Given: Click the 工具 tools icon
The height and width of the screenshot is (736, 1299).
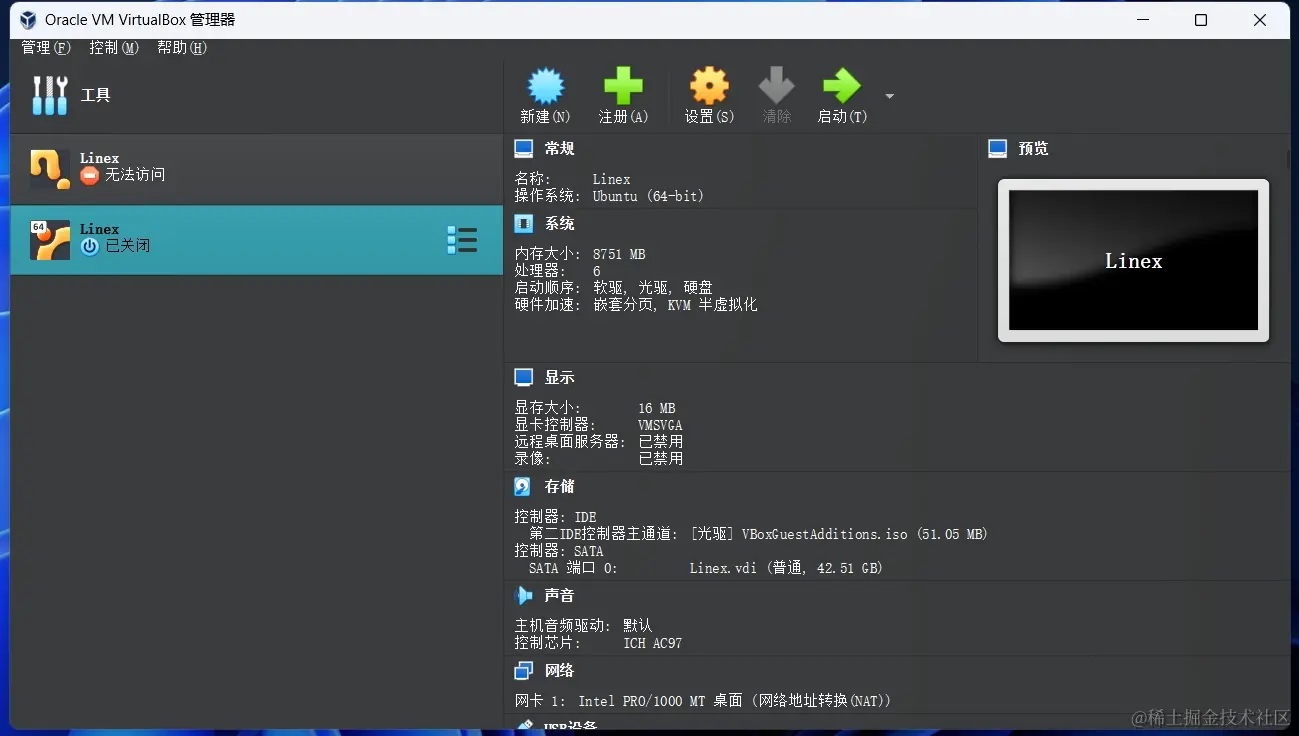Looking at the screenshot, I should (49, 94).
